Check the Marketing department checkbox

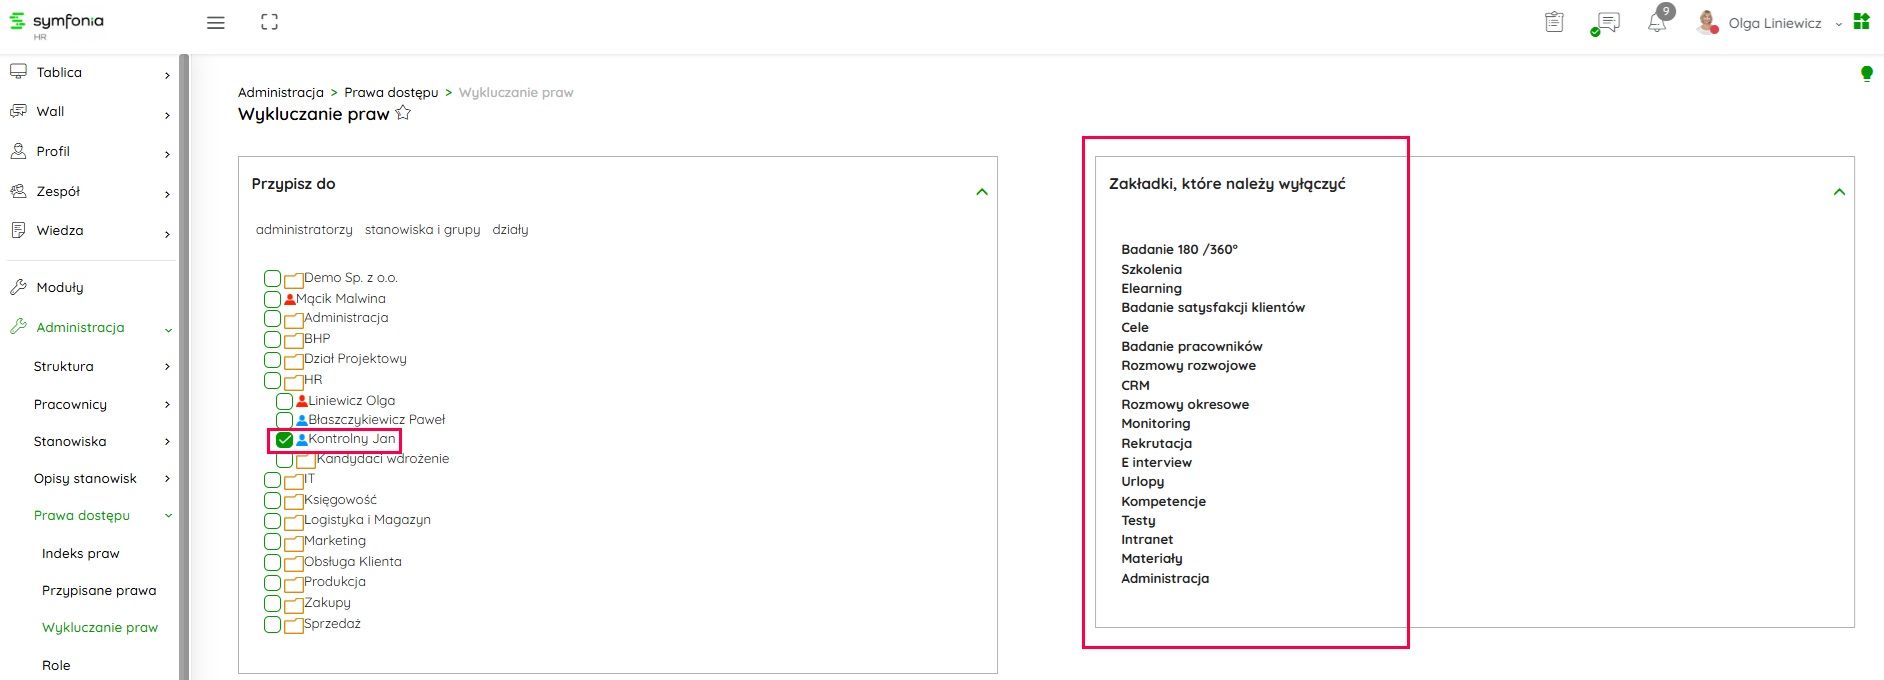point(272,541)
